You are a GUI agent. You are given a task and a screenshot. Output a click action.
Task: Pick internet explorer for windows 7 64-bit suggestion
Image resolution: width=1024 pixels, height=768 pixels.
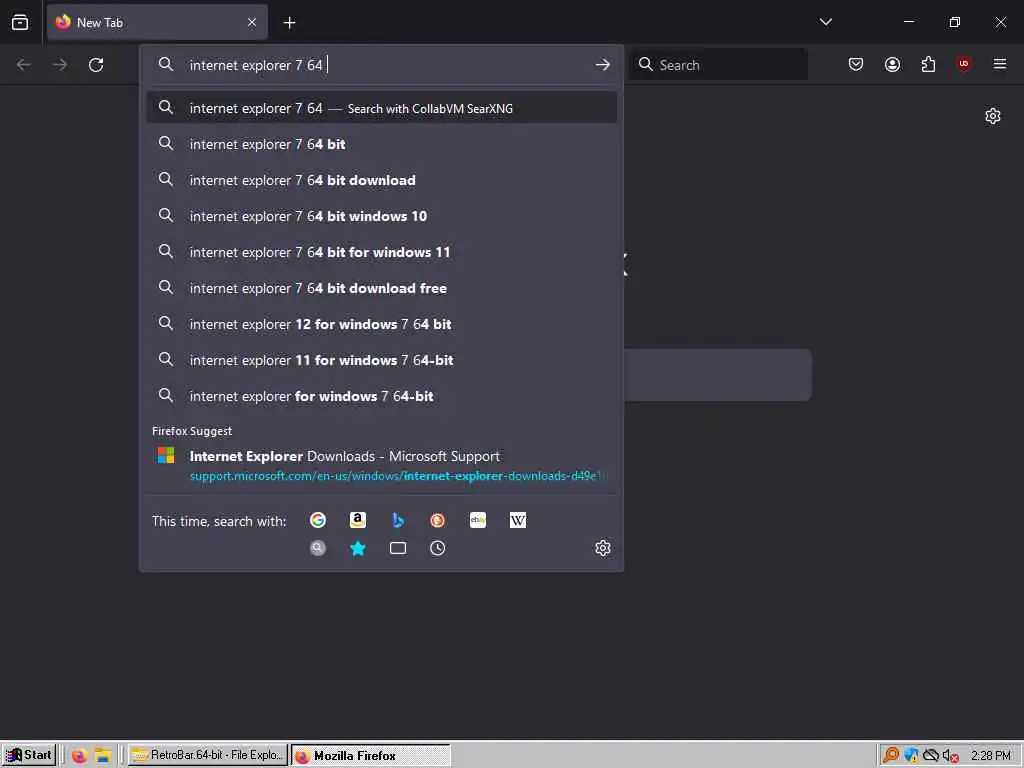(382, 396)
